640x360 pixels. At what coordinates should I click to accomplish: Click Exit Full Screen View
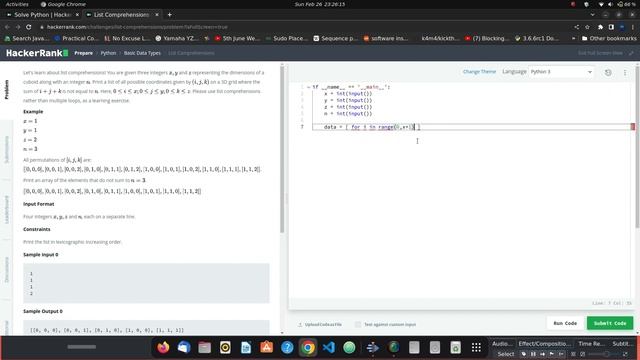pyautogui.click(x=606, y=53)
